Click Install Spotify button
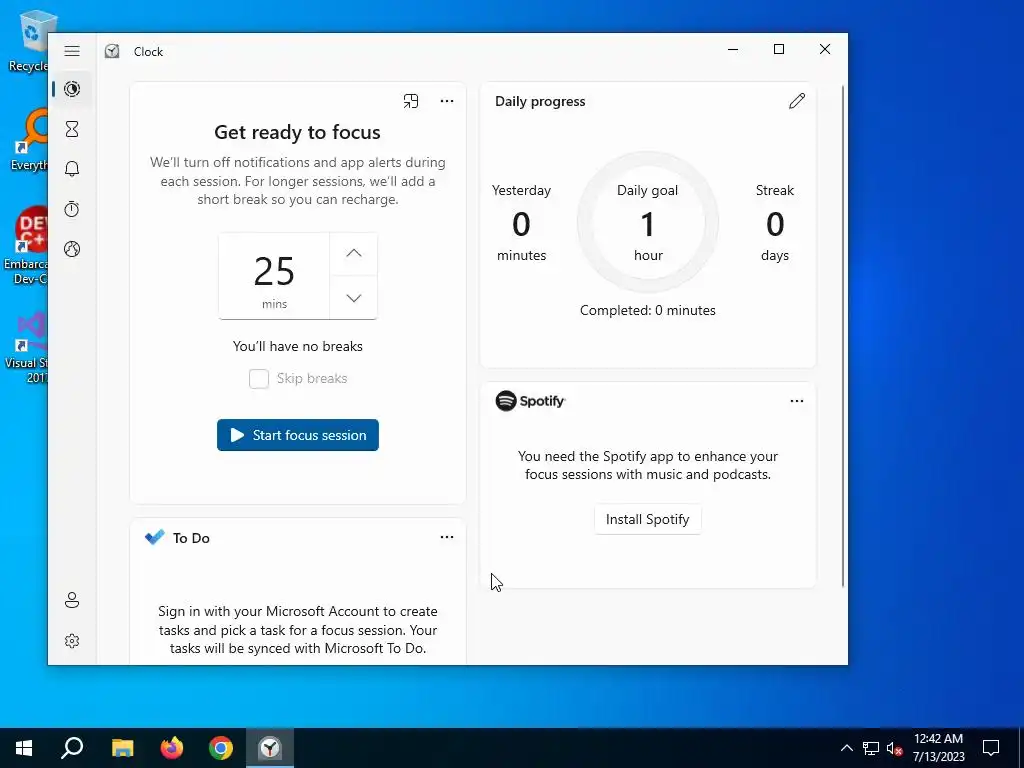Screen dimensions: 1024x768 (x=647, y=519)
